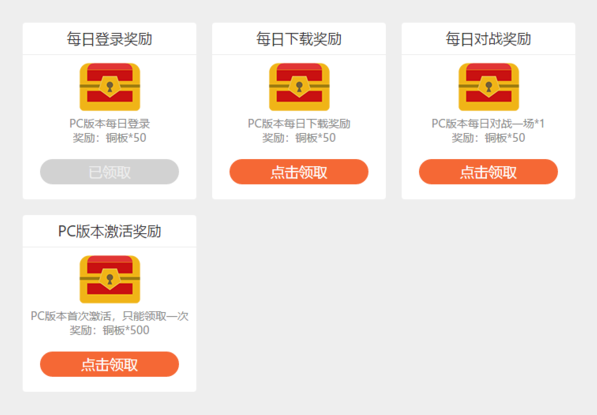This screenshot has height=415, width=597.
Task: Click the treasure chest under PC版本激活奖励
Action: 110,279
